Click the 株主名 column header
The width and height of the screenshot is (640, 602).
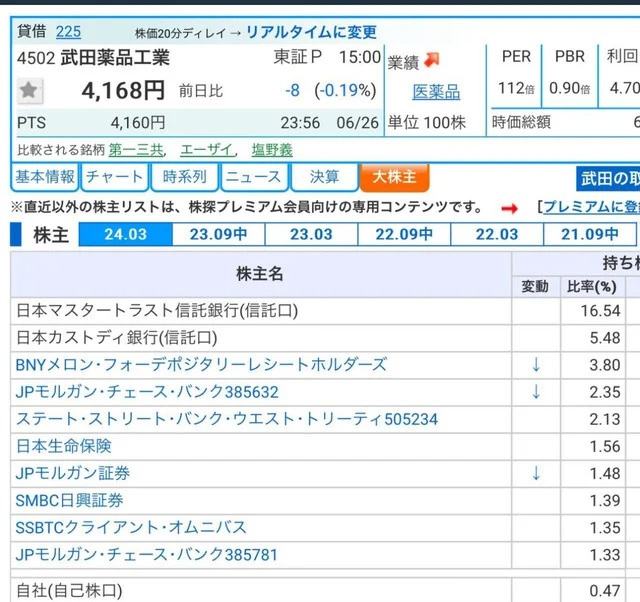(260, 273)
